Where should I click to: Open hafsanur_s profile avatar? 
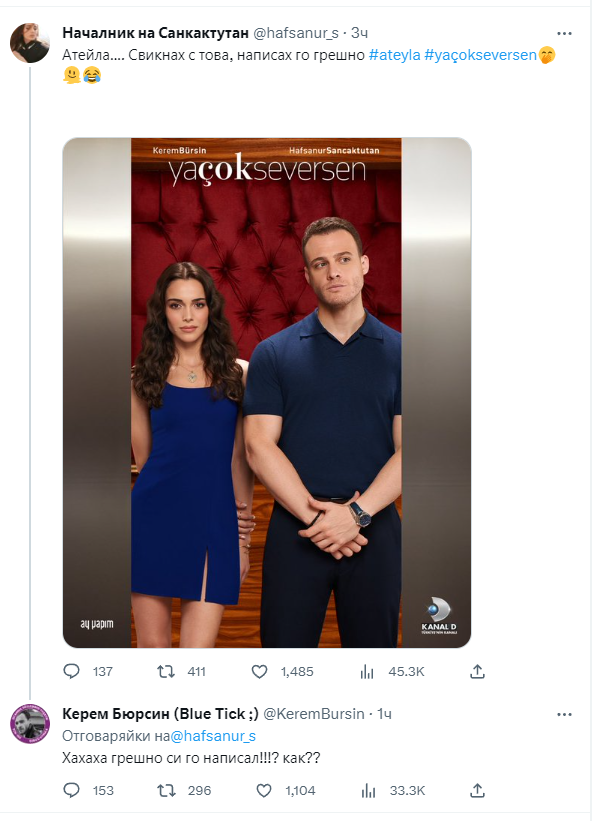pos(29,43)
